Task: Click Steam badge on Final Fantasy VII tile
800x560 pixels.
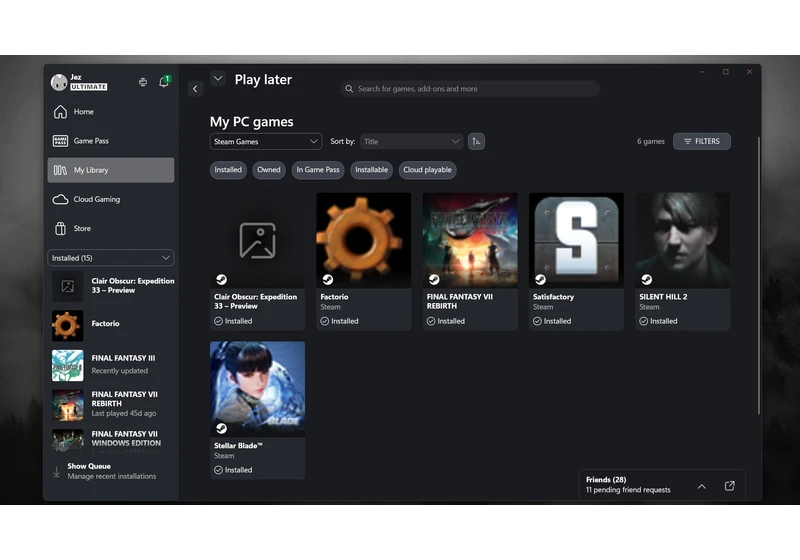Action: coord(434,279)
